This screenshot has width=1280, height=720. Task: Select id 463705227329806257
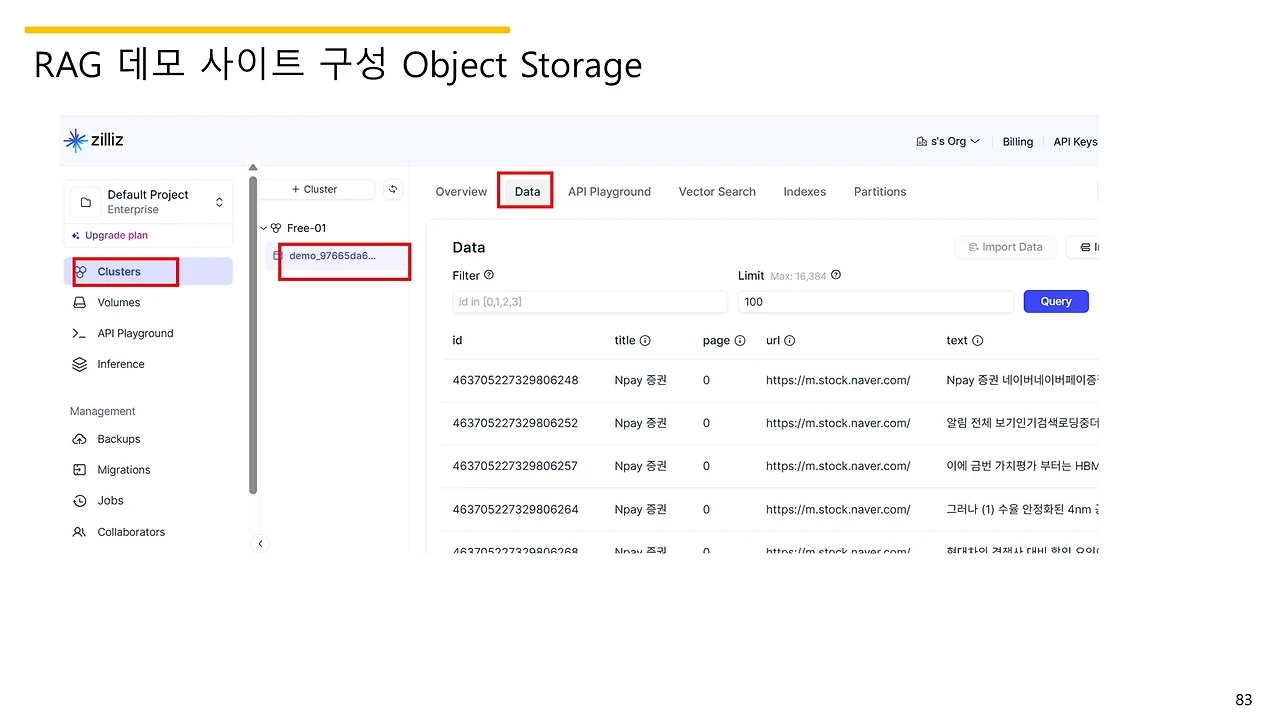(515, 467)
